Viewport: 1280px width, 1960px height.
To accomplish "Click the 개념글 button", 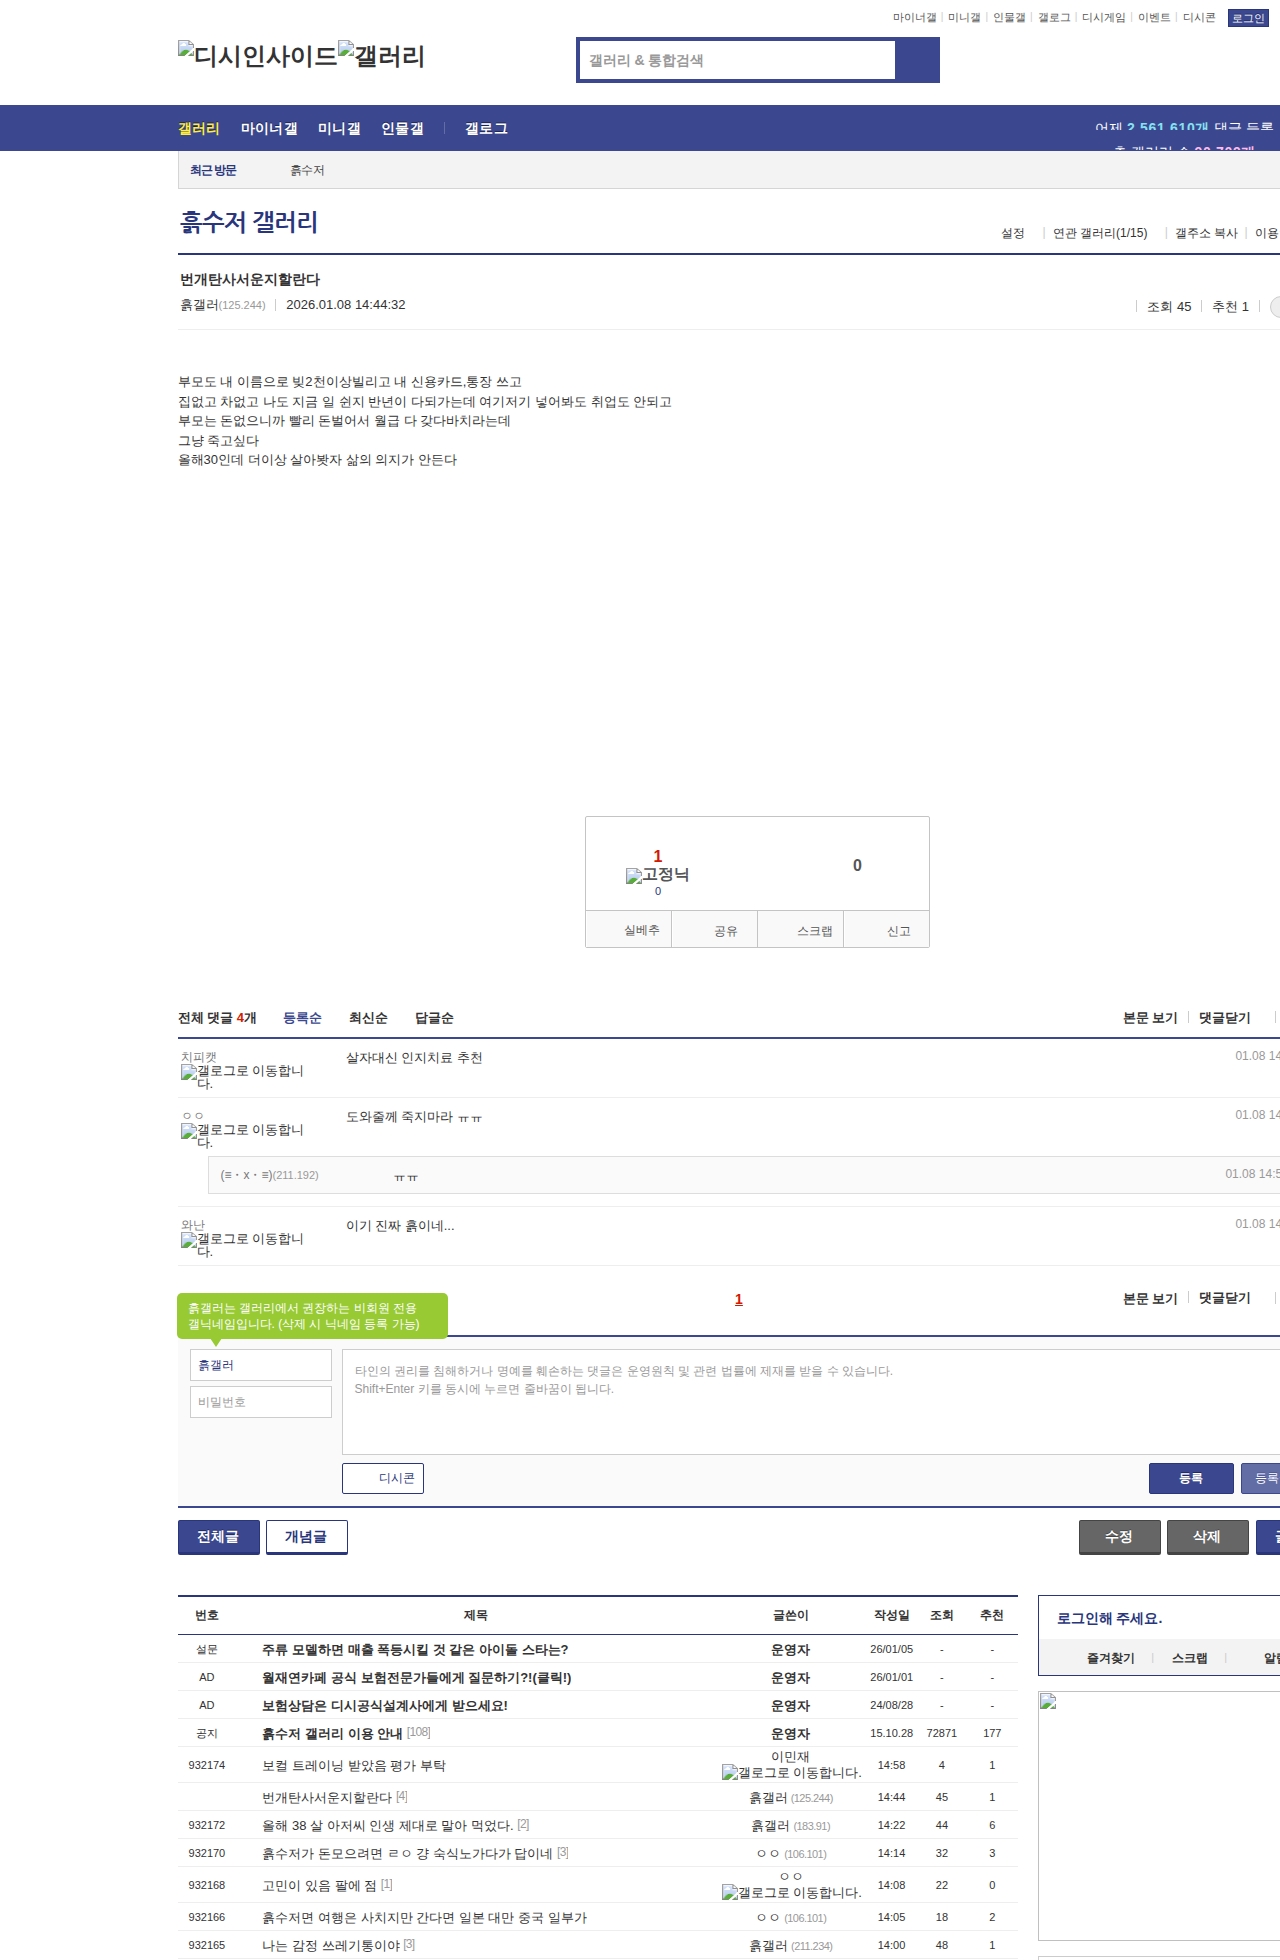I will pos(306,1537).
